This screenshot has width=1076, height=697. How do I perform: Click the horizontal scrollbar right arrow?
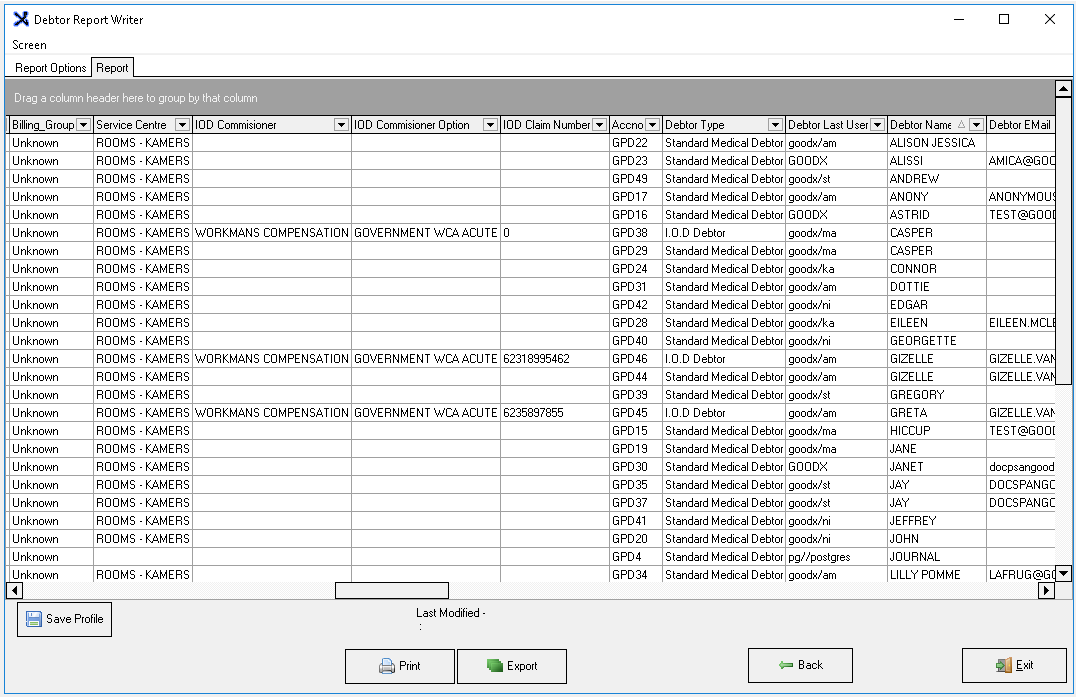click(1046, 590)
